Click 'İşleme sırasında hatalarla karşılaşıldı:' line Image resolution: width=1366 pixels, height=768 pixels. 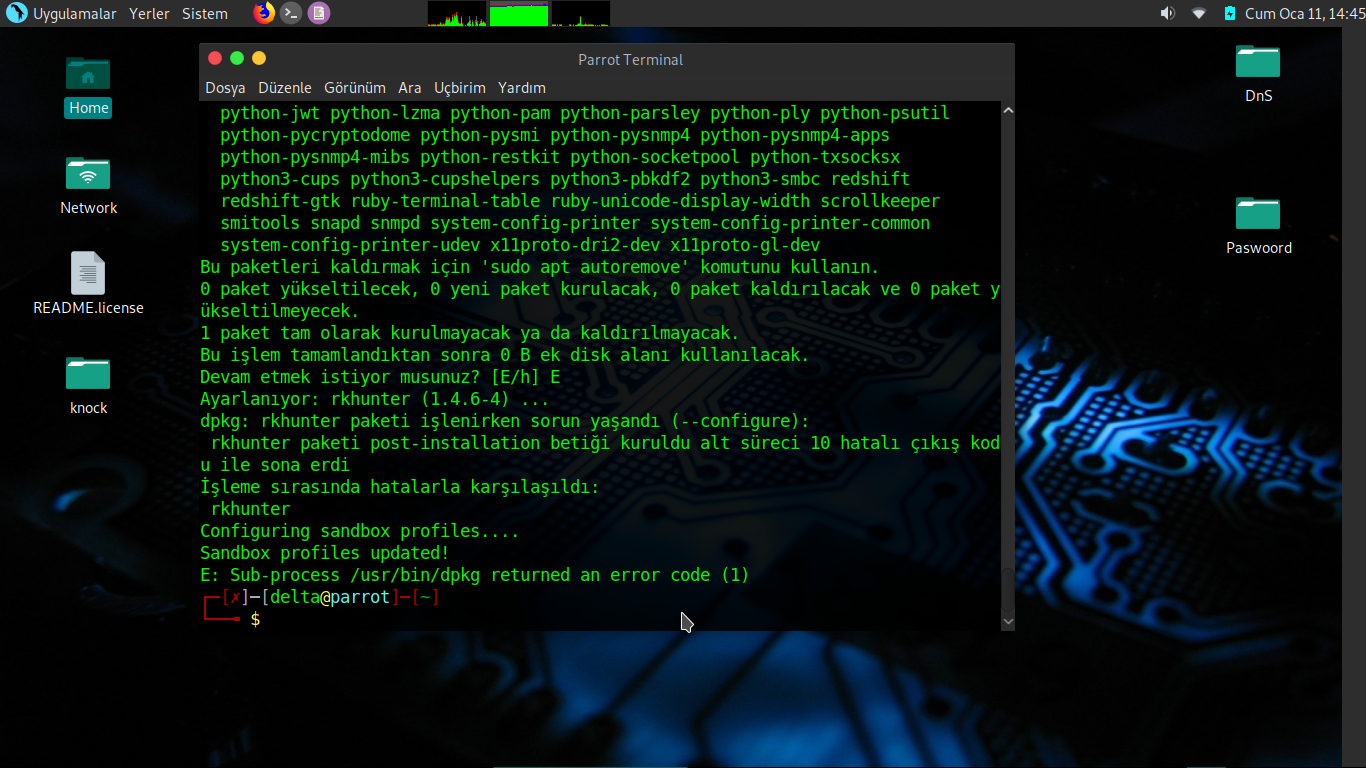pos(400,487)
